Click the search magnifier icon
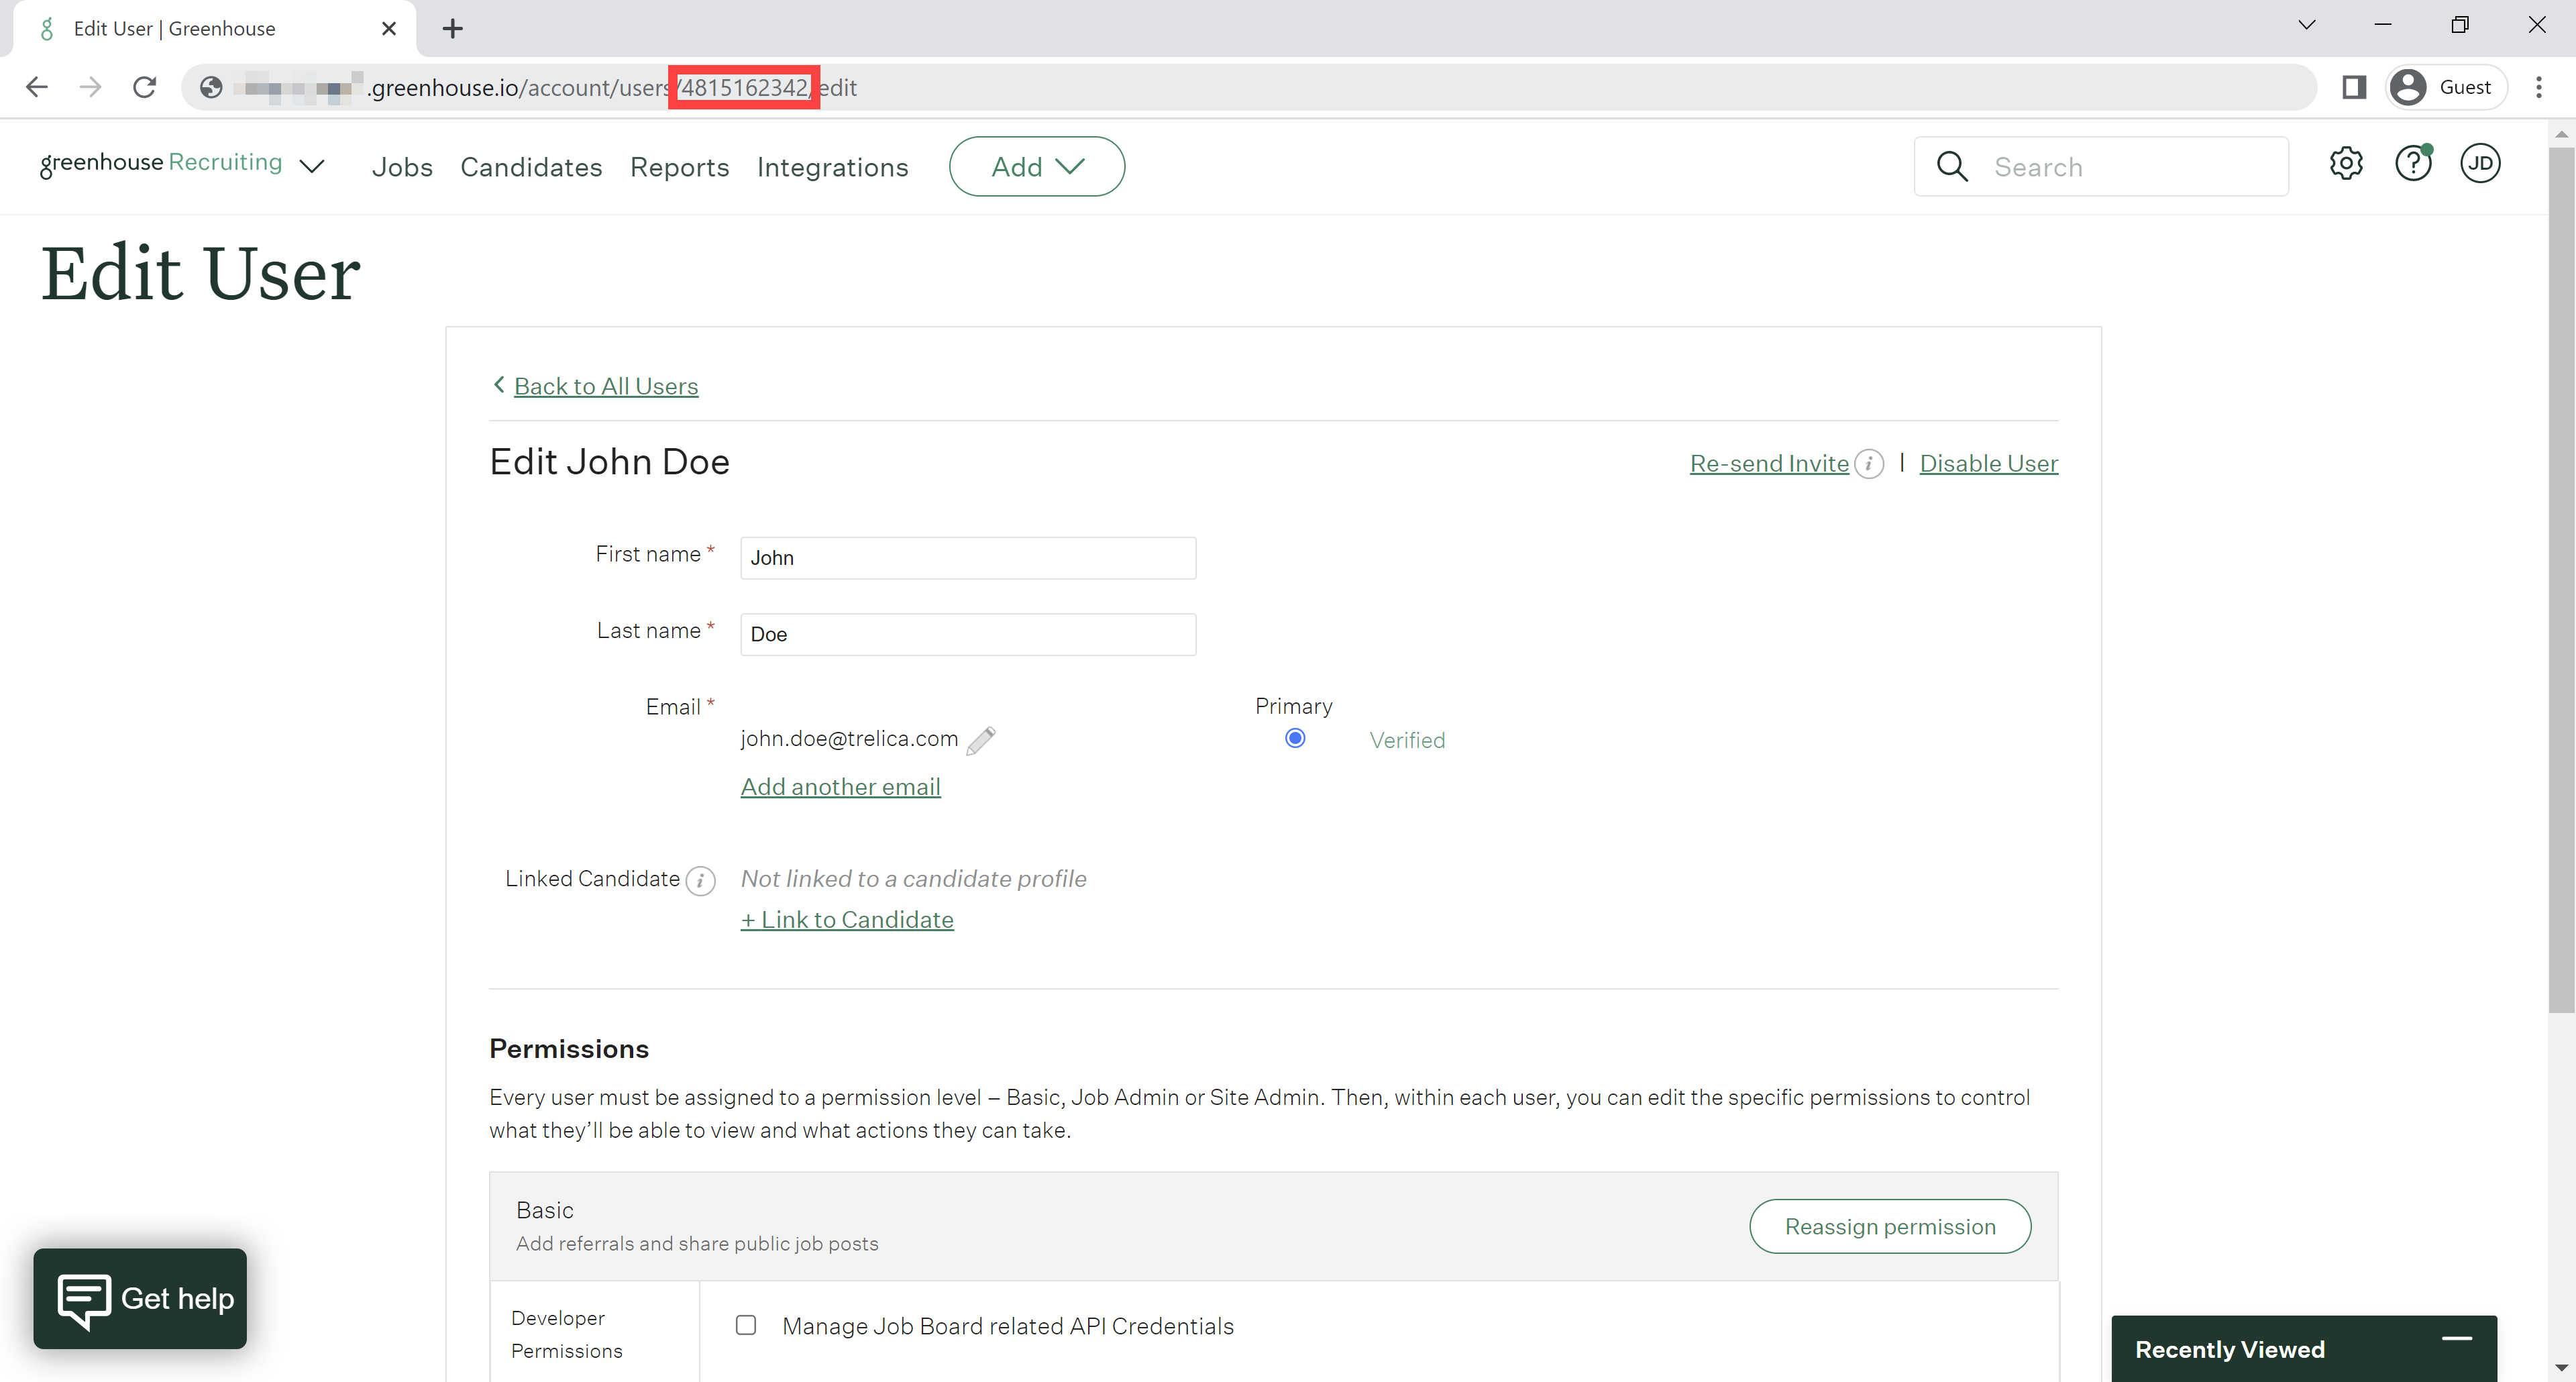Screen dimensions: 2576x1382 coord(1952,166)
